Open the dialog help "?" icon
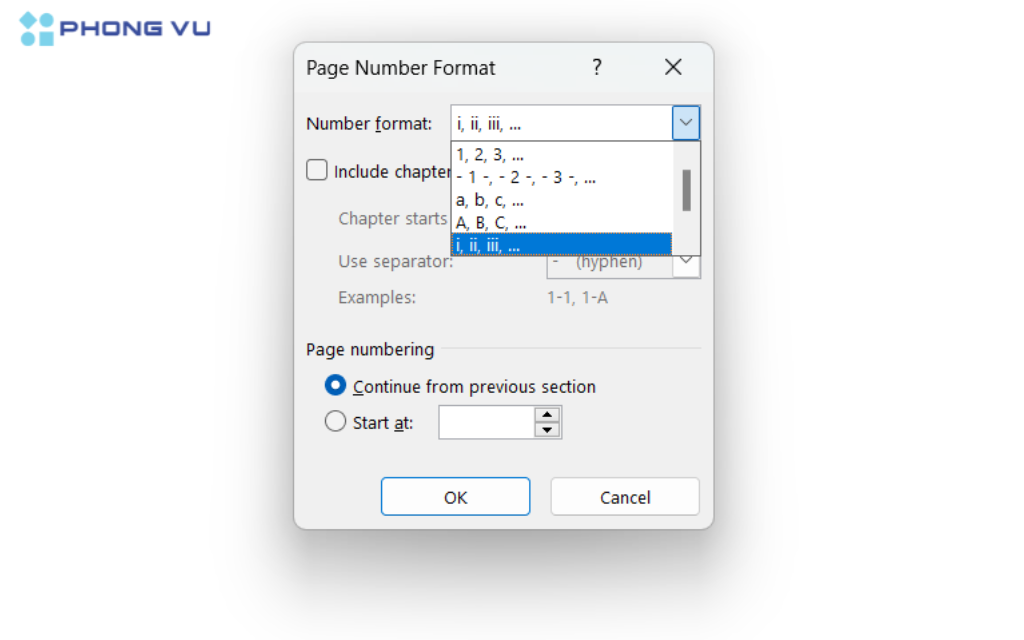The image size is (1024, 640). pyautogui.click(x=597, y=67)
